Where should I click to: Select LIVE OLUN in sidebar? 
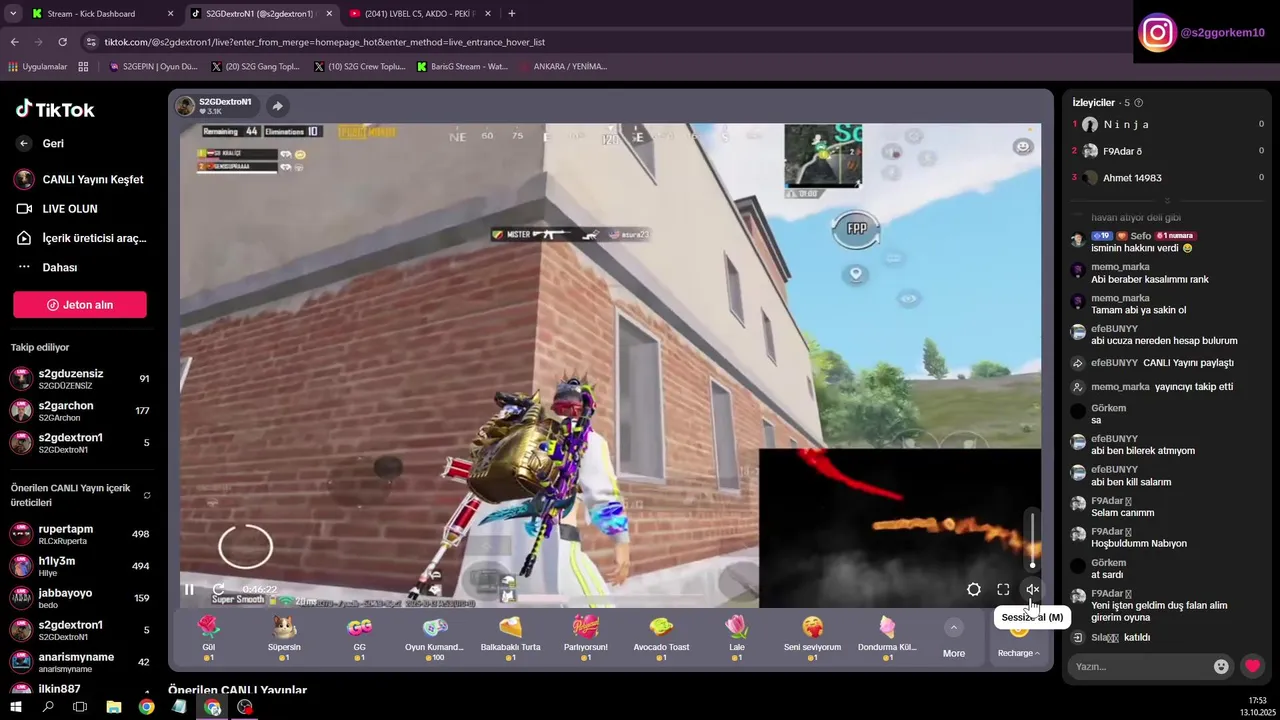(x=58, y=209)
